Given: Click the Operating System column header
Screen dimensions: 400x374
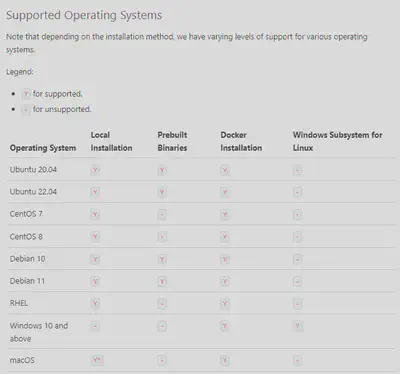Looking at the screenshot, I should pyautogui.click(x=43, y=148).
